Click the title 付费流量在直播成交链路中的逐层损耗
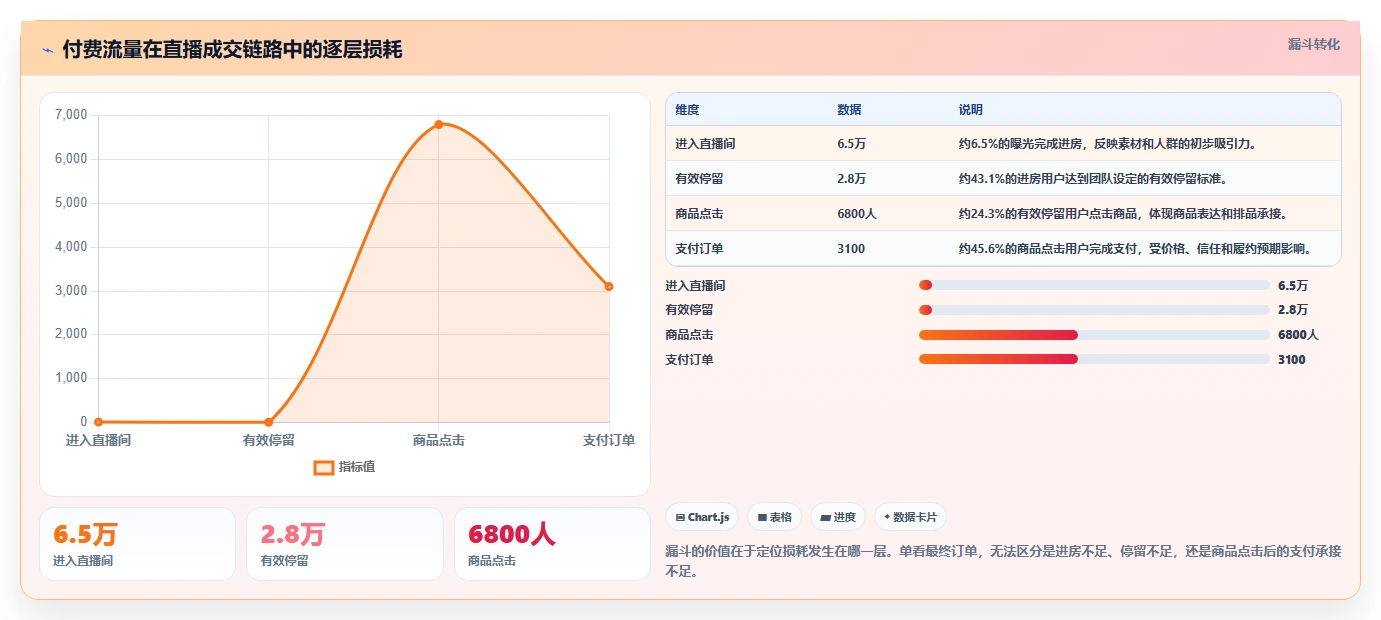Screen dimensions: 1381x620 click(232, 50)
